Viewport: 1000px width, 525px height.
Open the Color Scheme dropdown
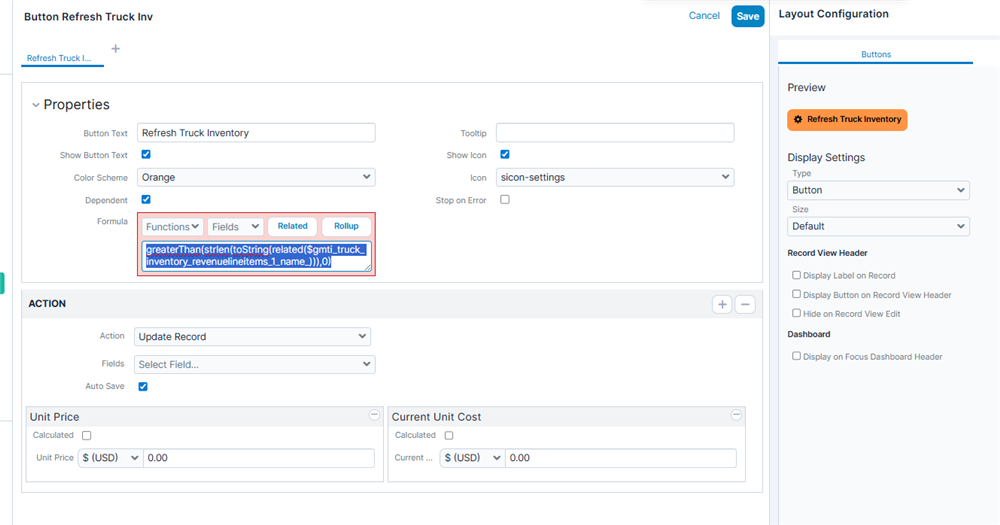click(256, 177)
